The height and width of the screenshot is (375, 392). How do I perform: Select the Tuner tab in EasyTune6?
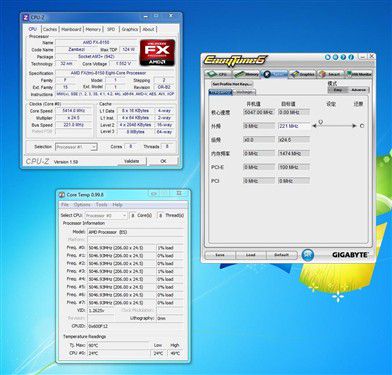tap(274, 74)
